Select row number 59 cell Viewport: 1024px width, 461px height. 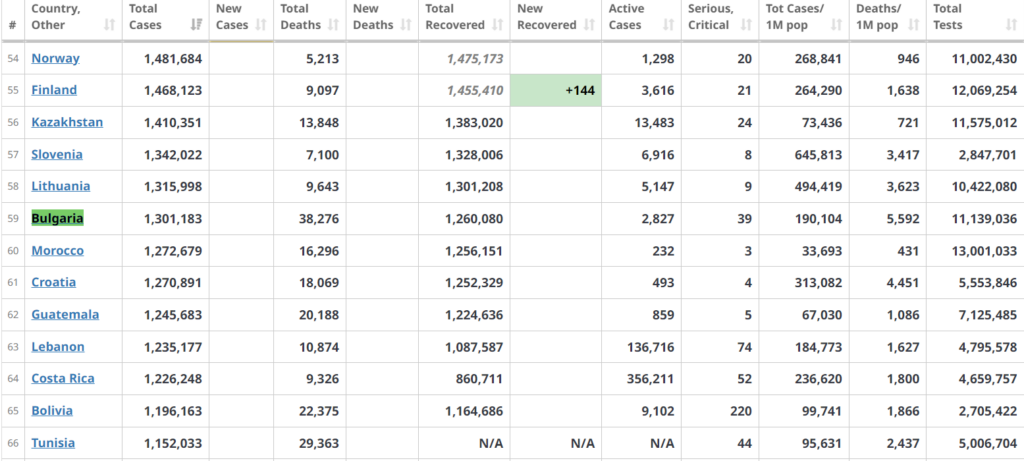point(13,219)
